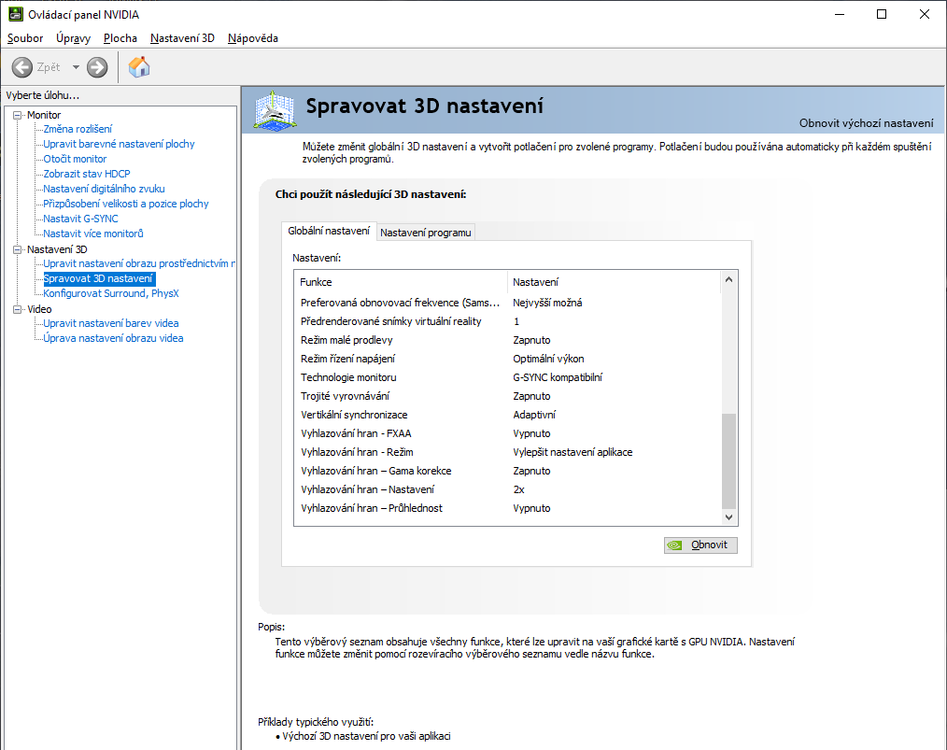Image resolution: width=947 pixels, height=750 pixels.
Task: Open Upravit nastavení barev videa
Action: pos(111,323)
